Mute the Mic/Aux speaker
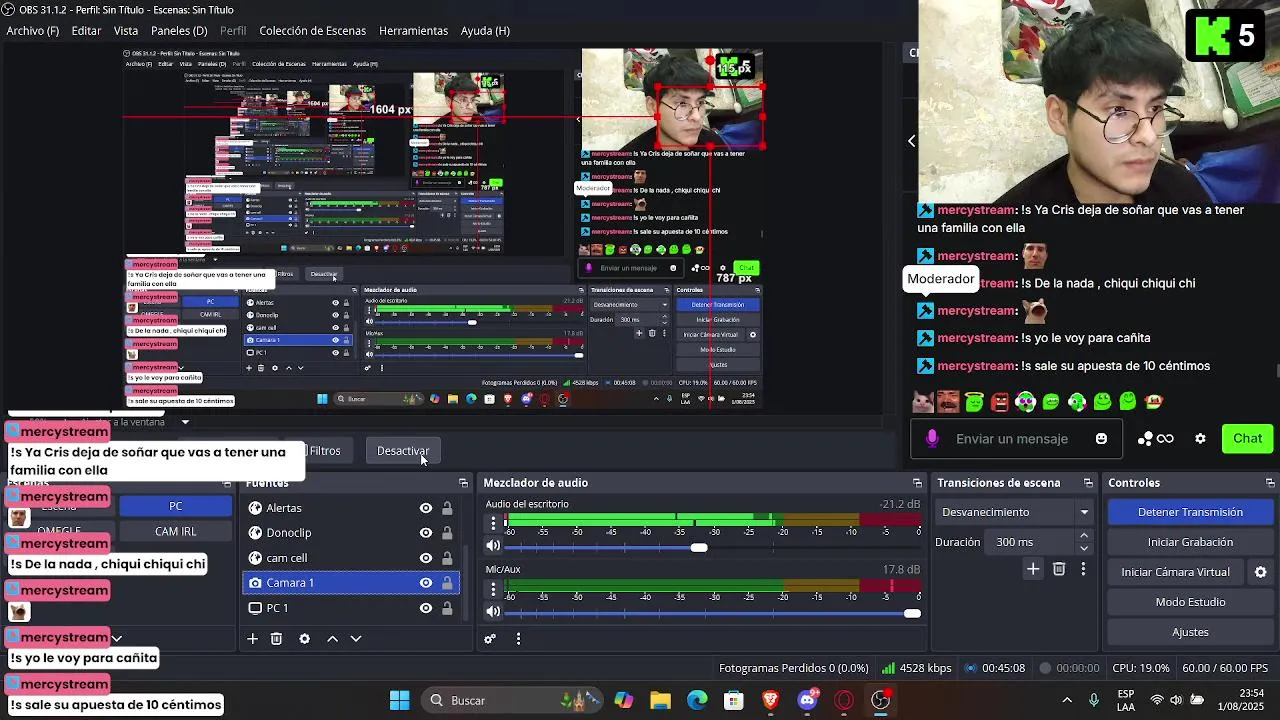Image resolution: width=1280 pixels, height=720 pixels. click(493, 612)
